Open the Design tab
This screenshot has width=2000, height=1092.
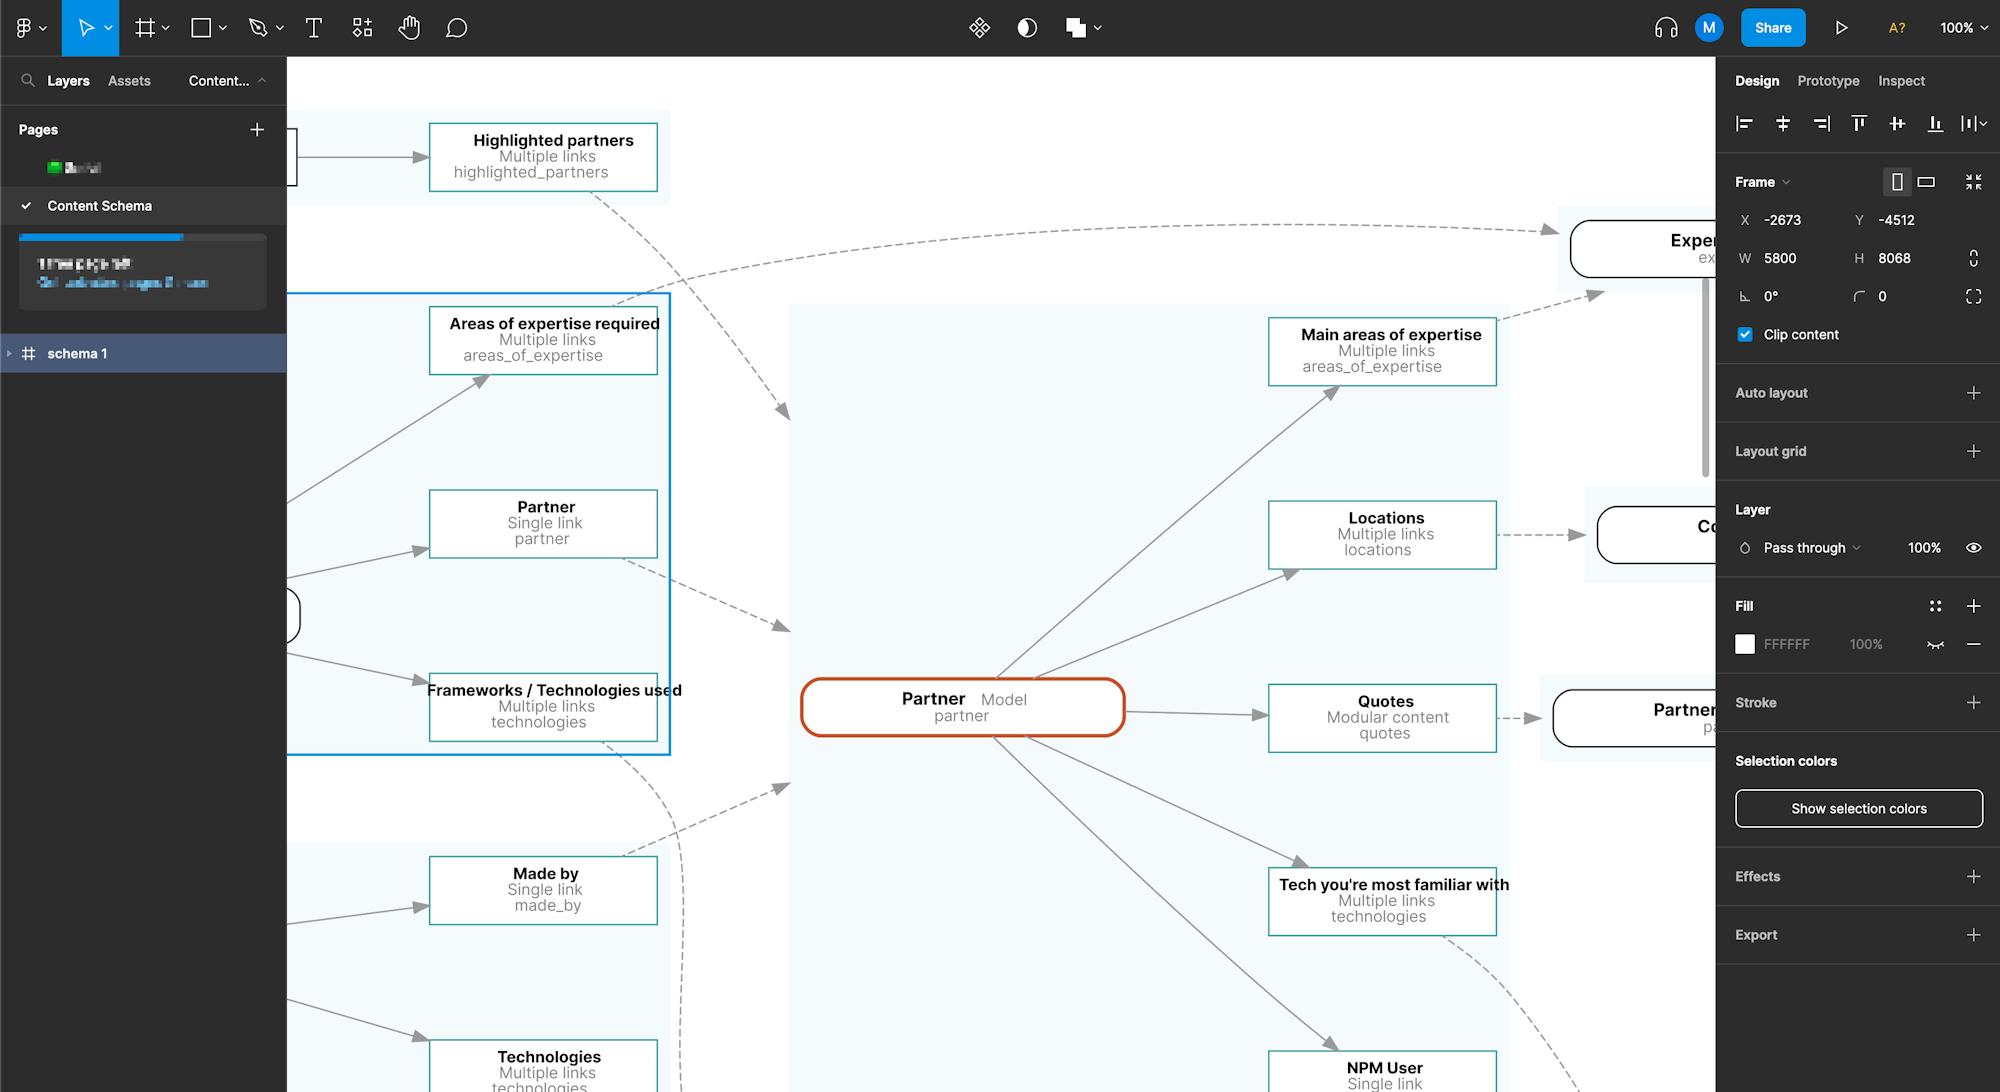click(1757, 81)
